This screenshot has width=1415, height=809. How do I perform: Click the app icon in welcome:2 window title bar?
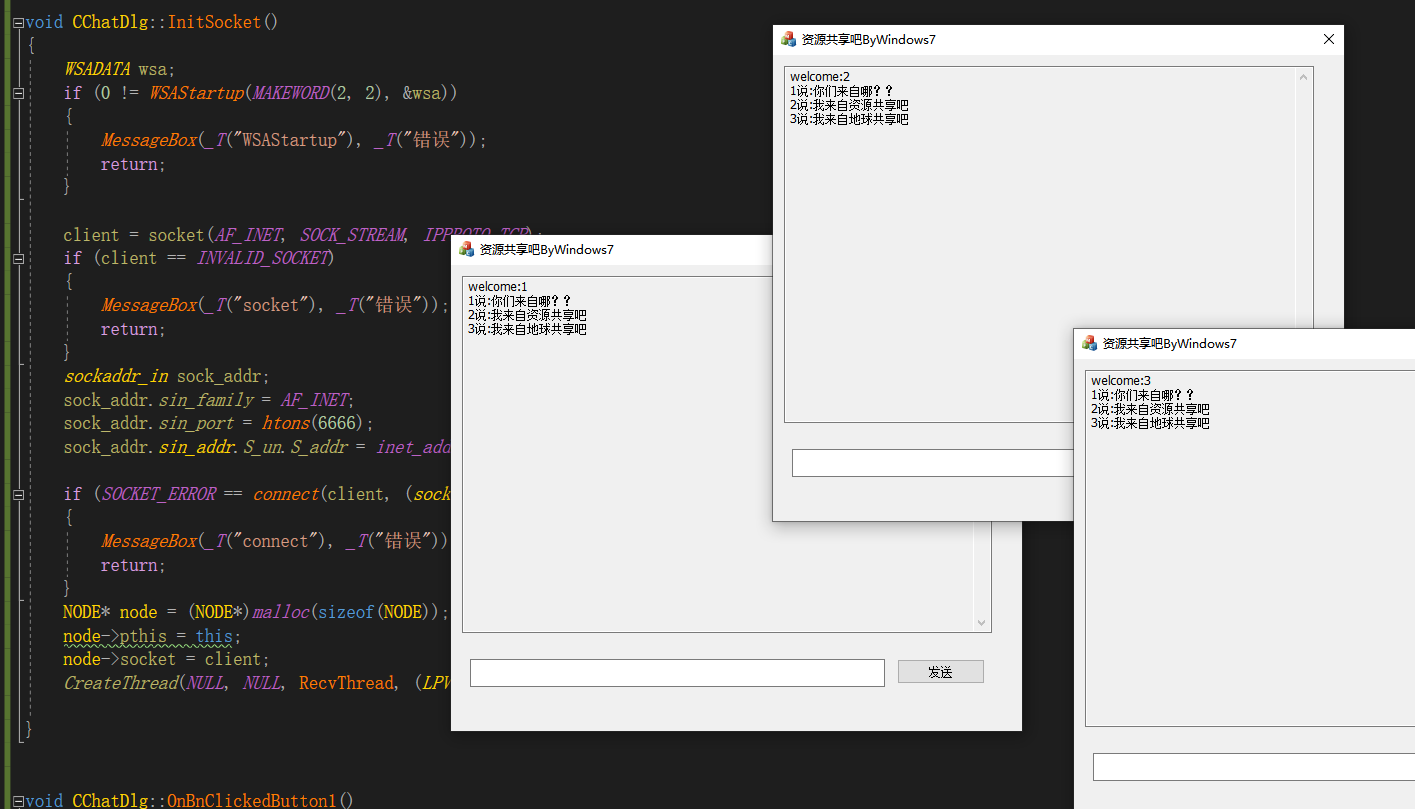pos(789,39)
